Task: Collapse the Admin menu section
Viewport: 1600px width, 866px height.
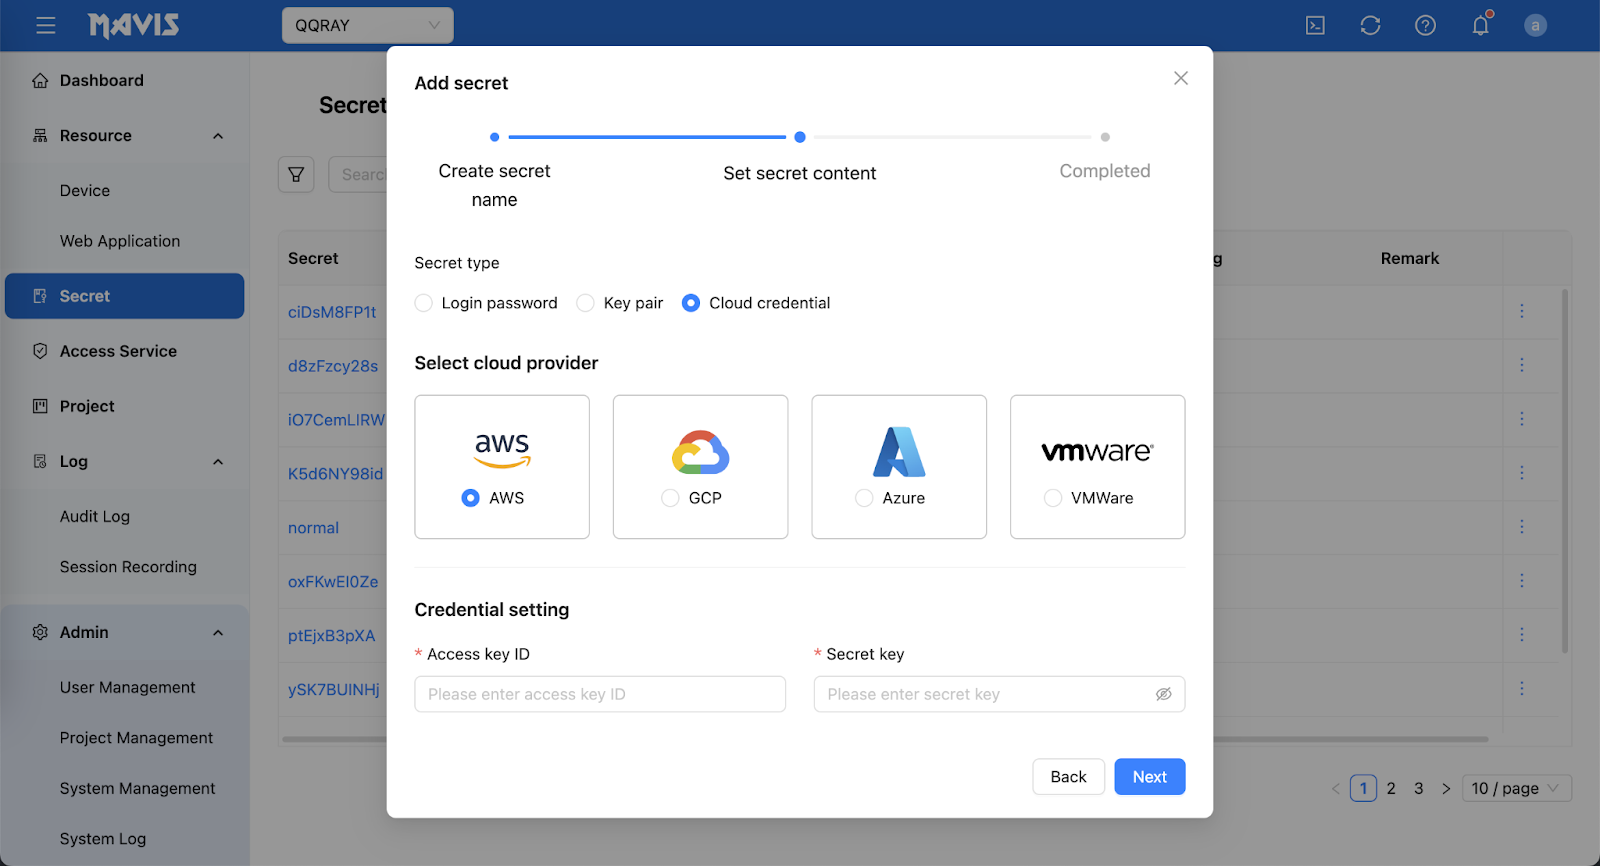Action: [x=218, y=633]
